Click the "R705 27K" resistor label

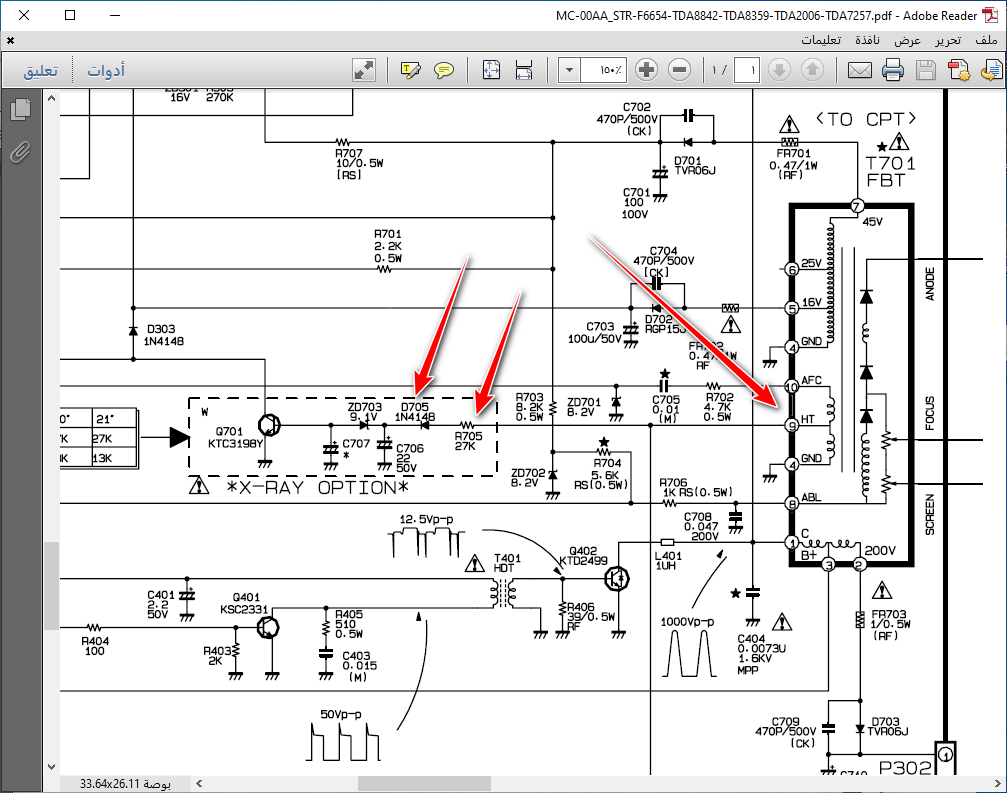(469, 441)
